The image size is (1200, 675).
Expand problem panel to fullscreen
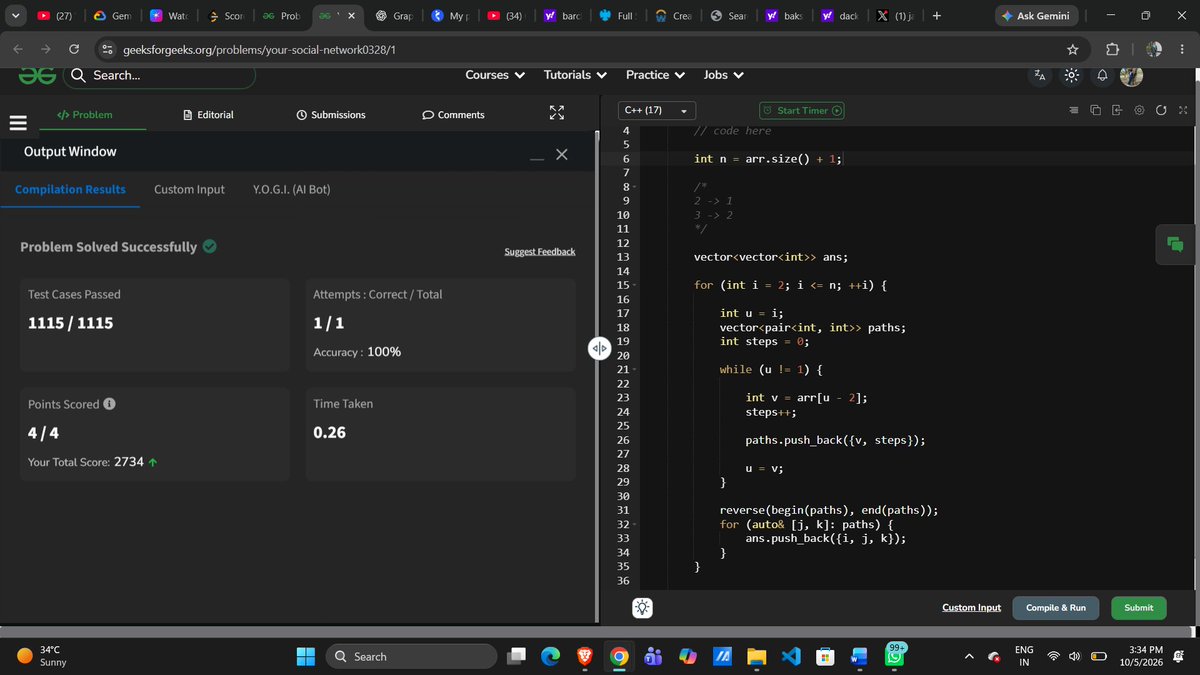[558, 114]
